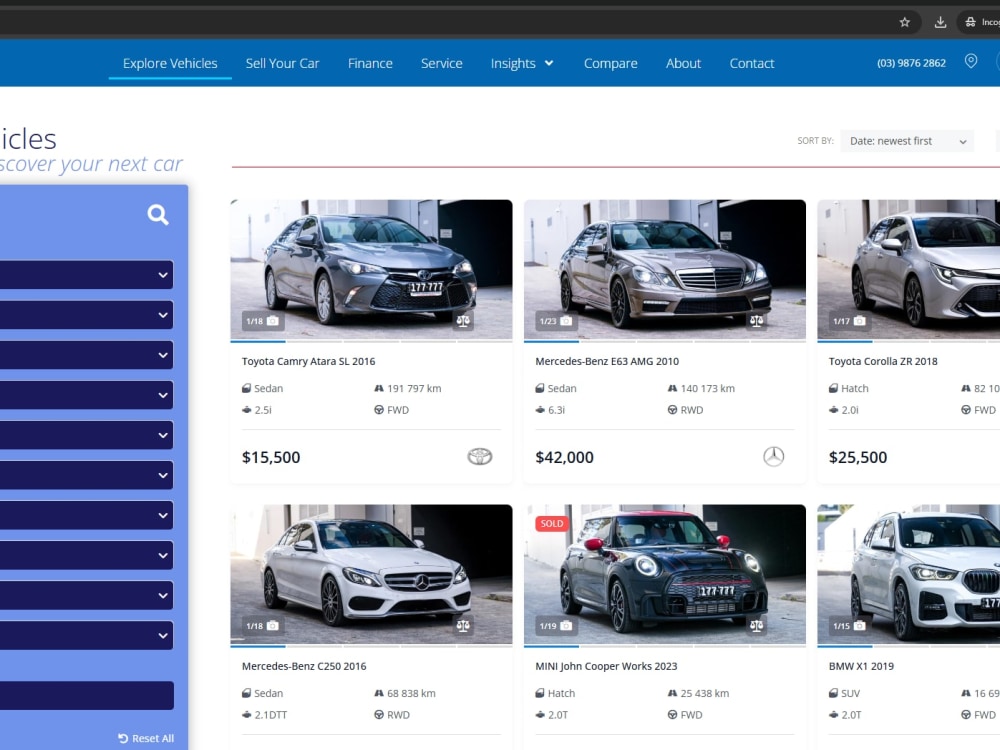Image resolution: width=1000 pixels, height=750 pixels.
Task: Click the image progress bar under E63 photo
Action: pyautogui.click(x=665, y=341)
